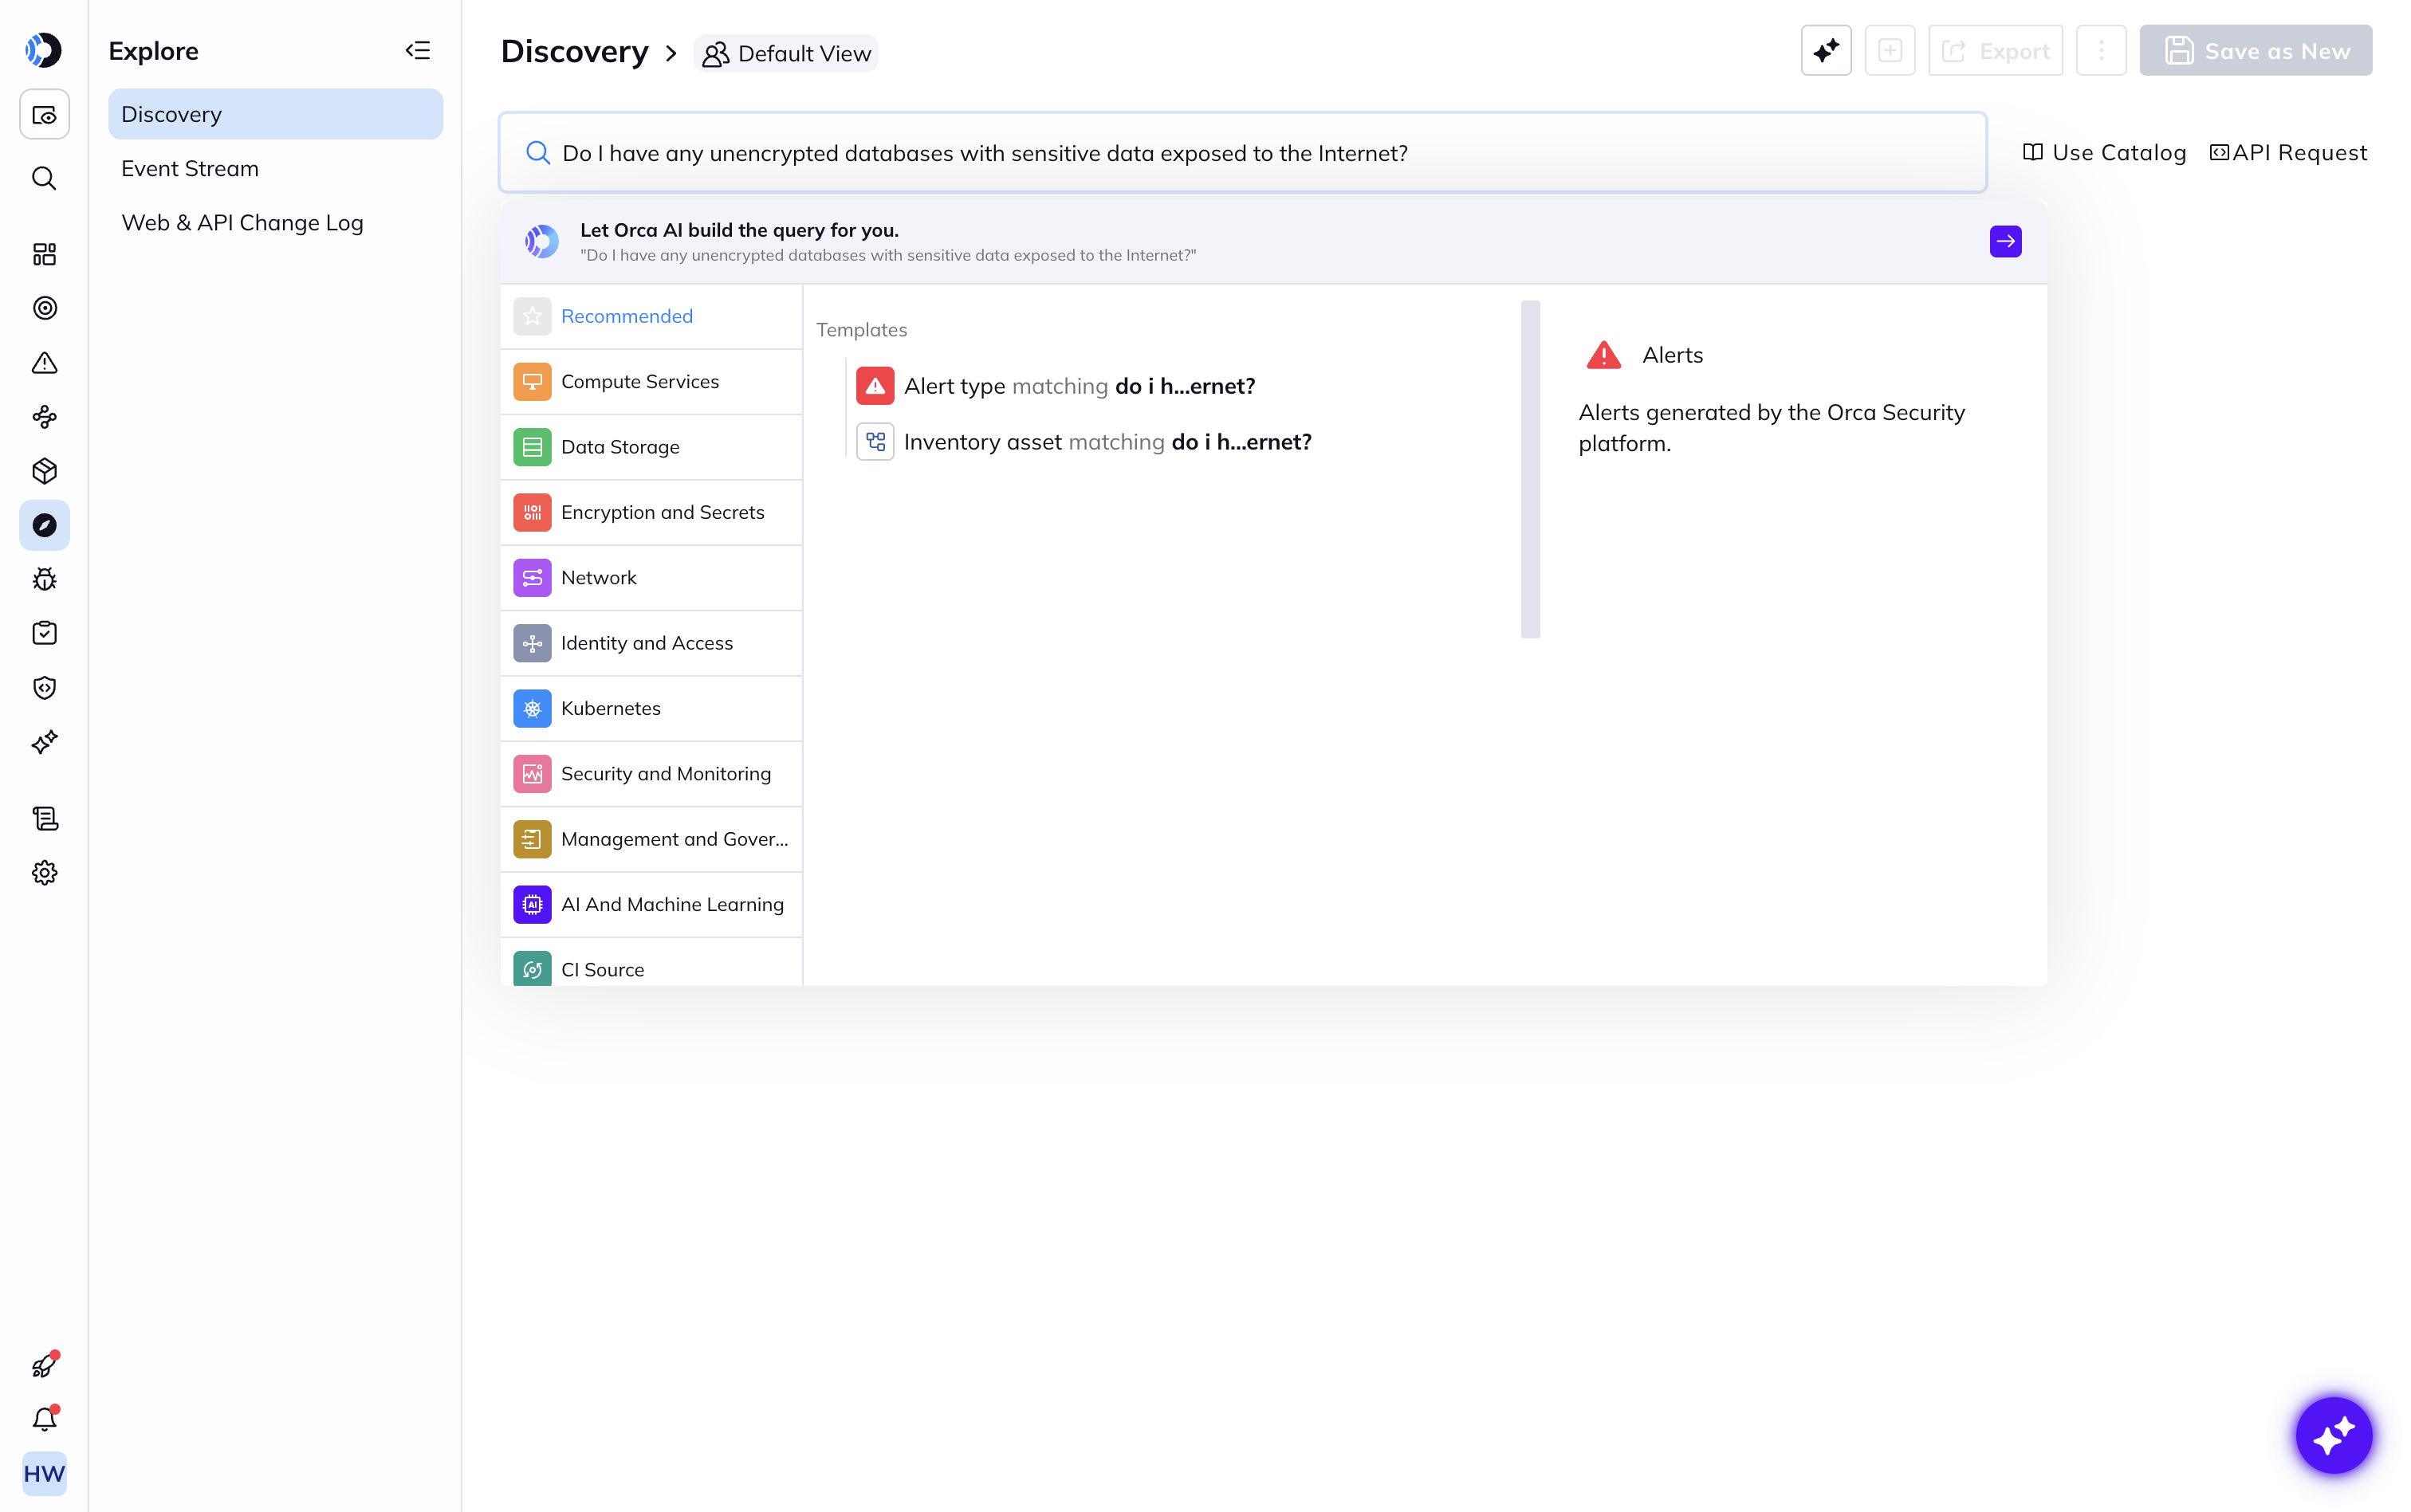Click Save as New button

[x=2256, y=50]
